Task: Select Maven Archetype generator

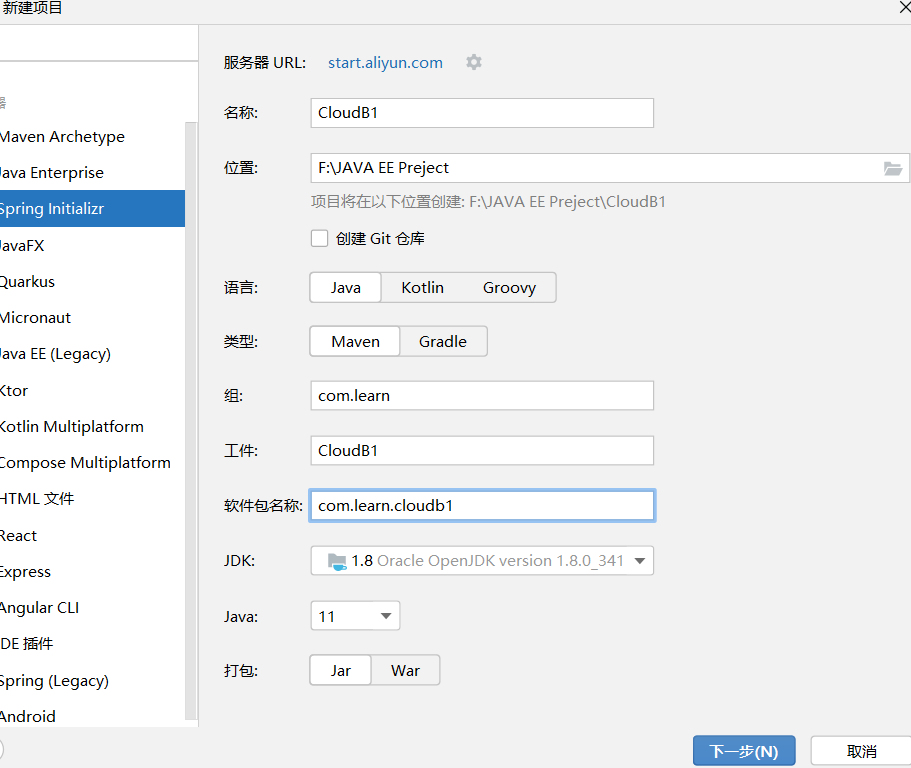Action: pos(62,136)
